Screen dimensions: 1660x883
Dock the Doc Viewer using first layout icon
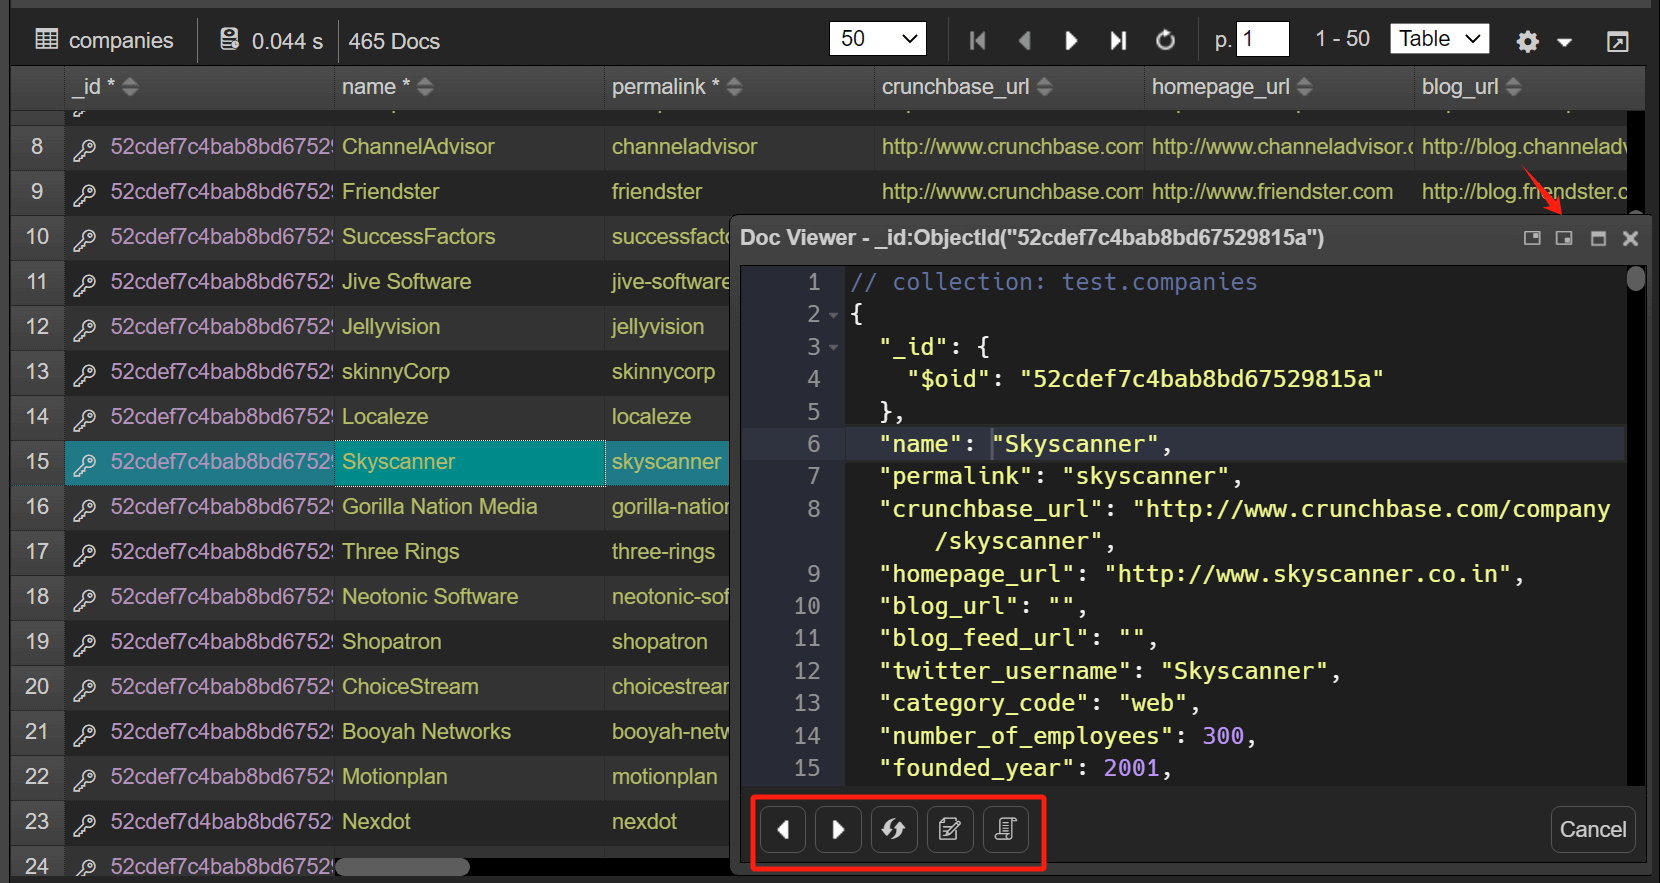click(x=1532, y=238)
